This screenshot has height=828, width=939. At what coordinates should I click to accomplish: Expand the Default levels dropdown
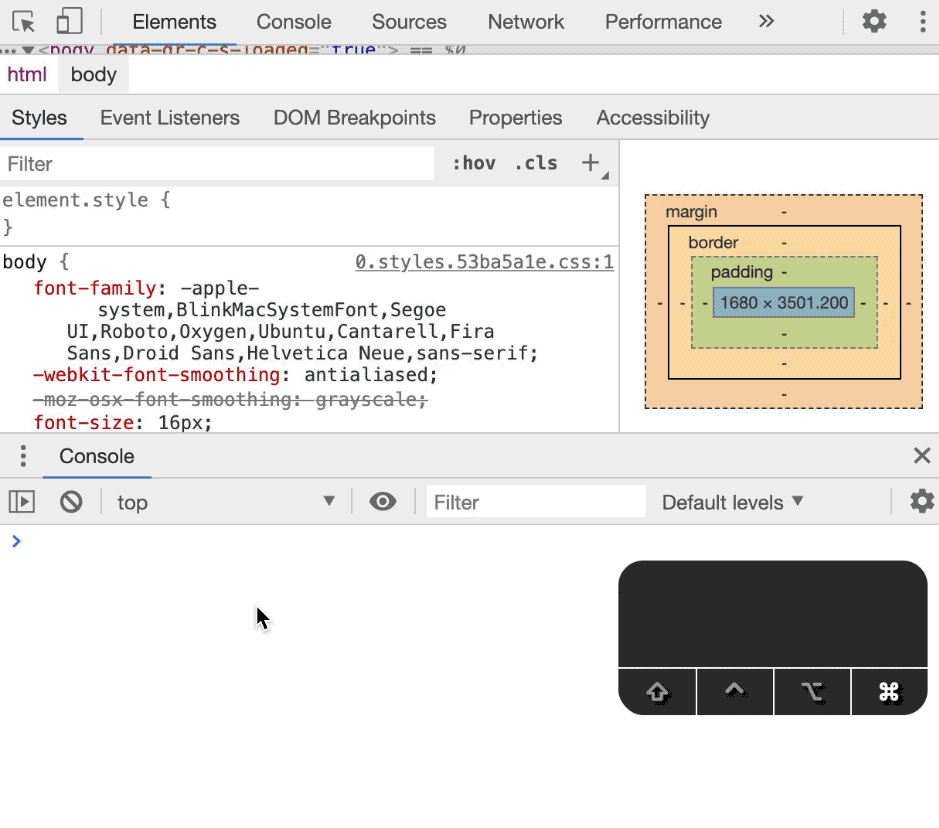tap(732, 502)
